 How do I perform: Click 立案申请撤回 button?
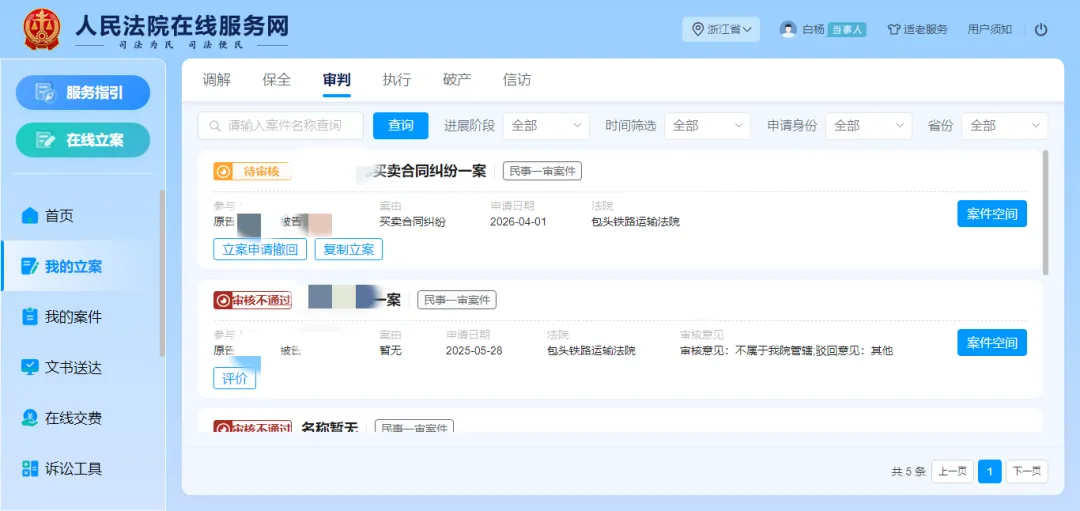260,249
